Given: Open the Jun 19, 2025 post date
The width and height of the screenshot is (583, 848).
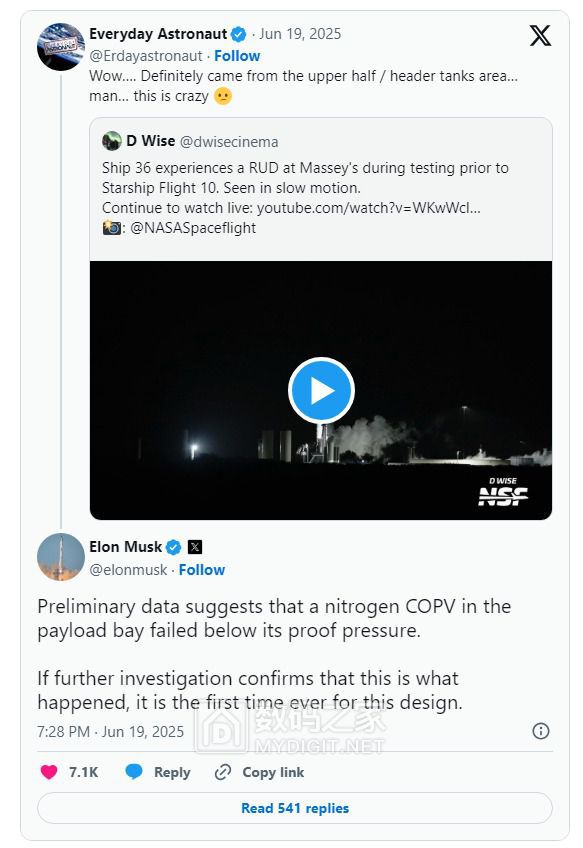Looking at the screenshot, I should click(x=300, y=34).
